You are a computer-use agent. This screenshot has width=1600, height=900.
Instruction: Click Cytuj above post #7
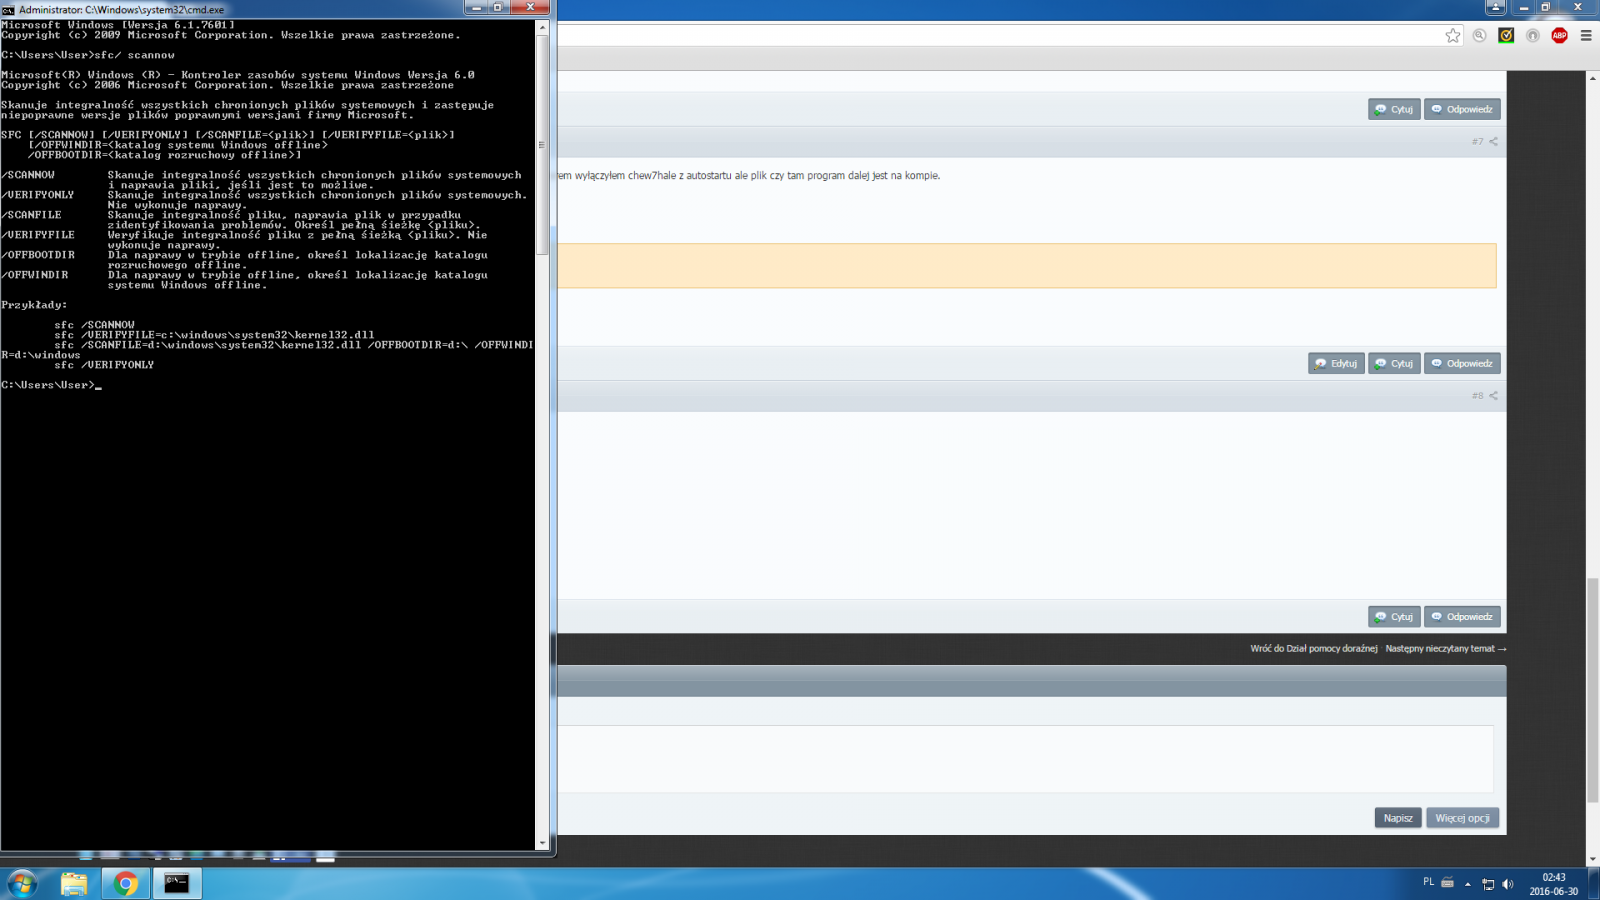click(1394, 109)
